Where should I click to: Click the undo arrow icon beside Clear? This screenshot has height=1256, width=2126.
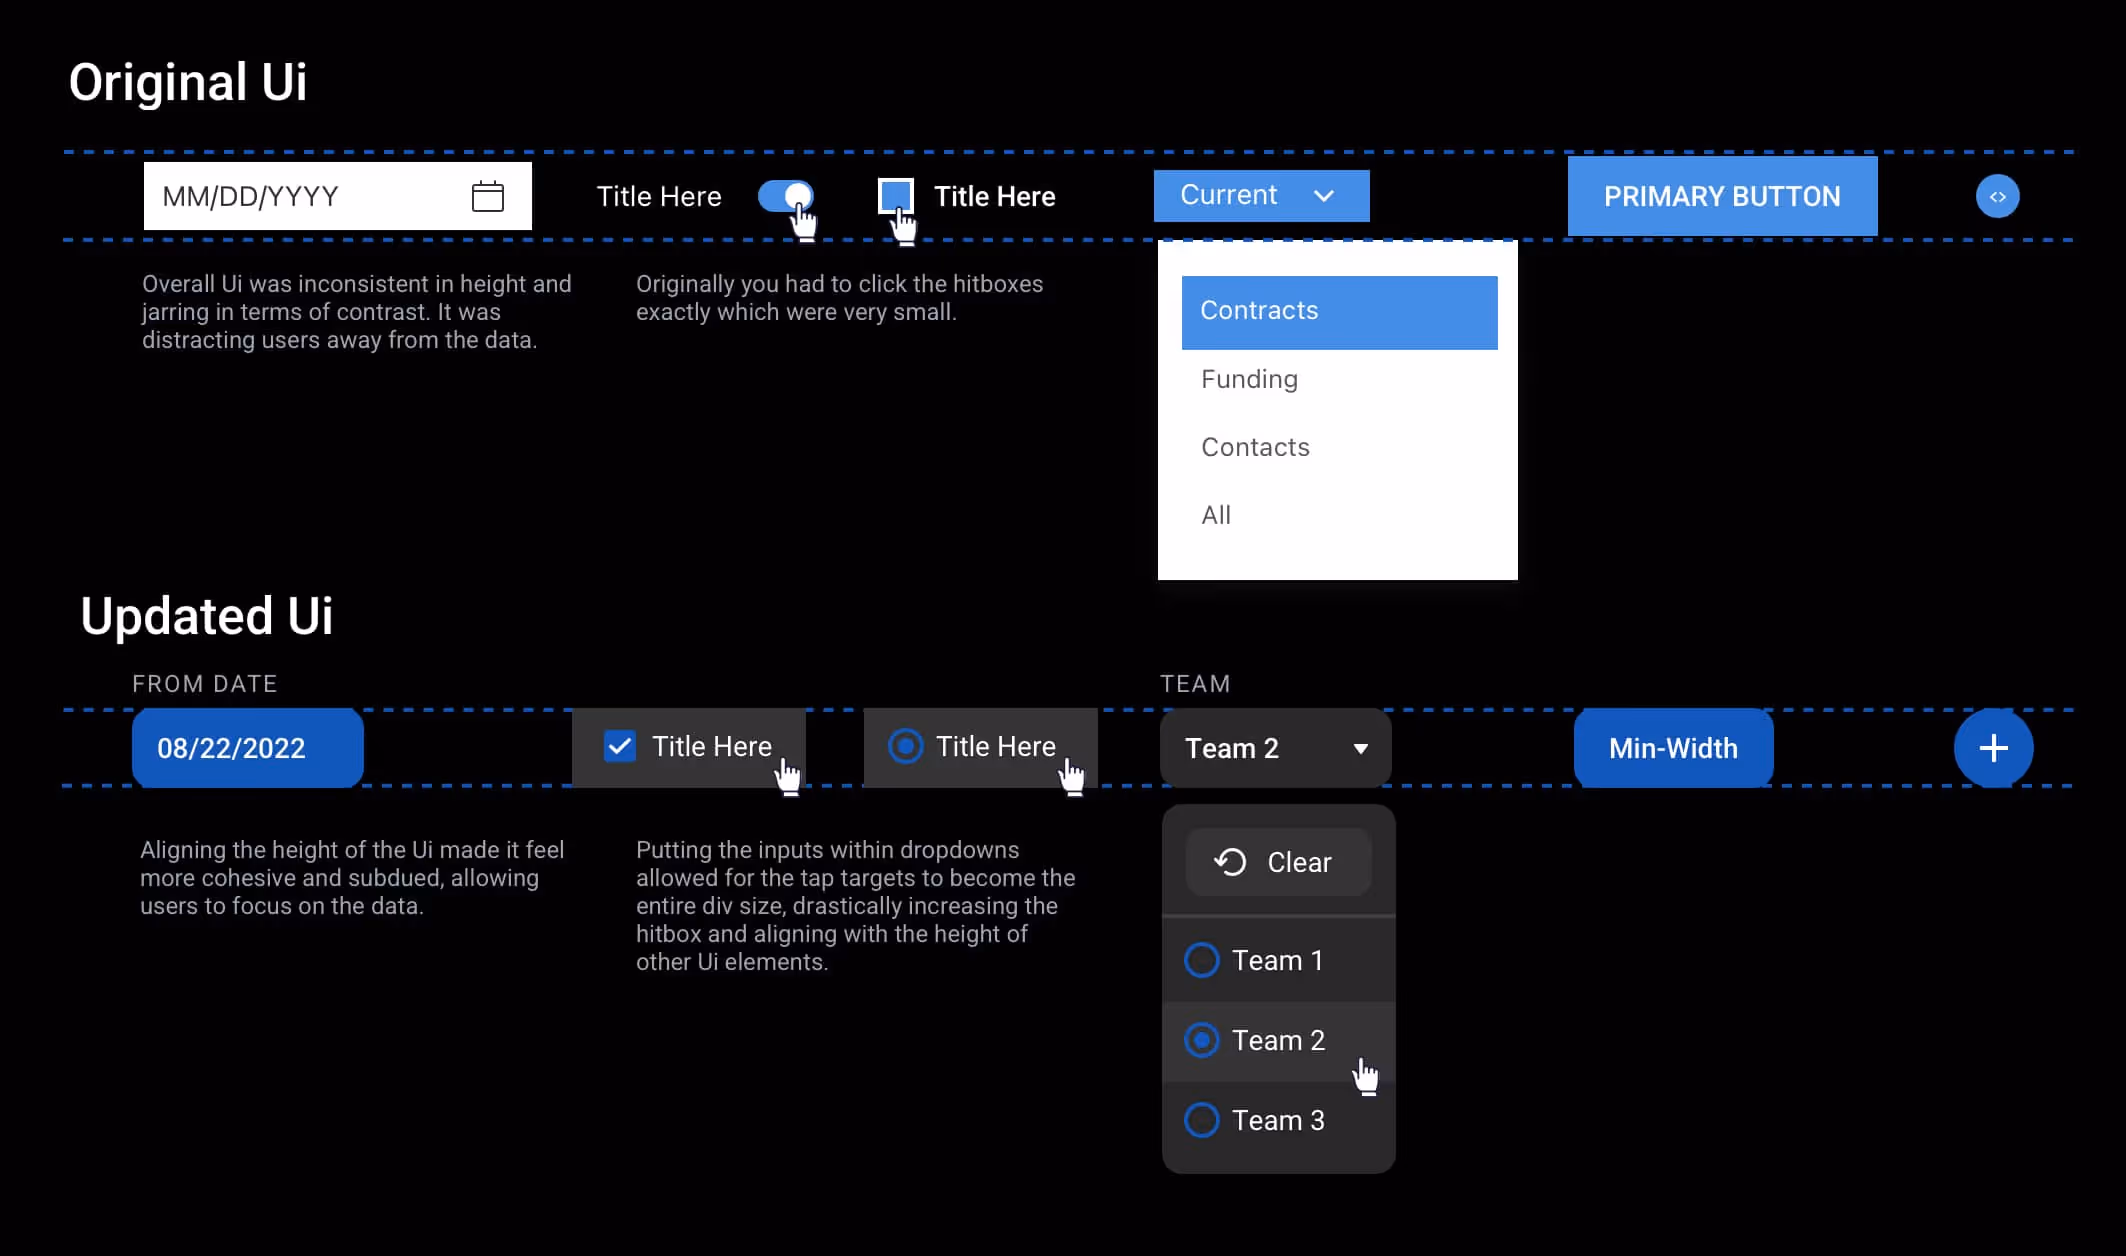click(x=1230, y=862)
